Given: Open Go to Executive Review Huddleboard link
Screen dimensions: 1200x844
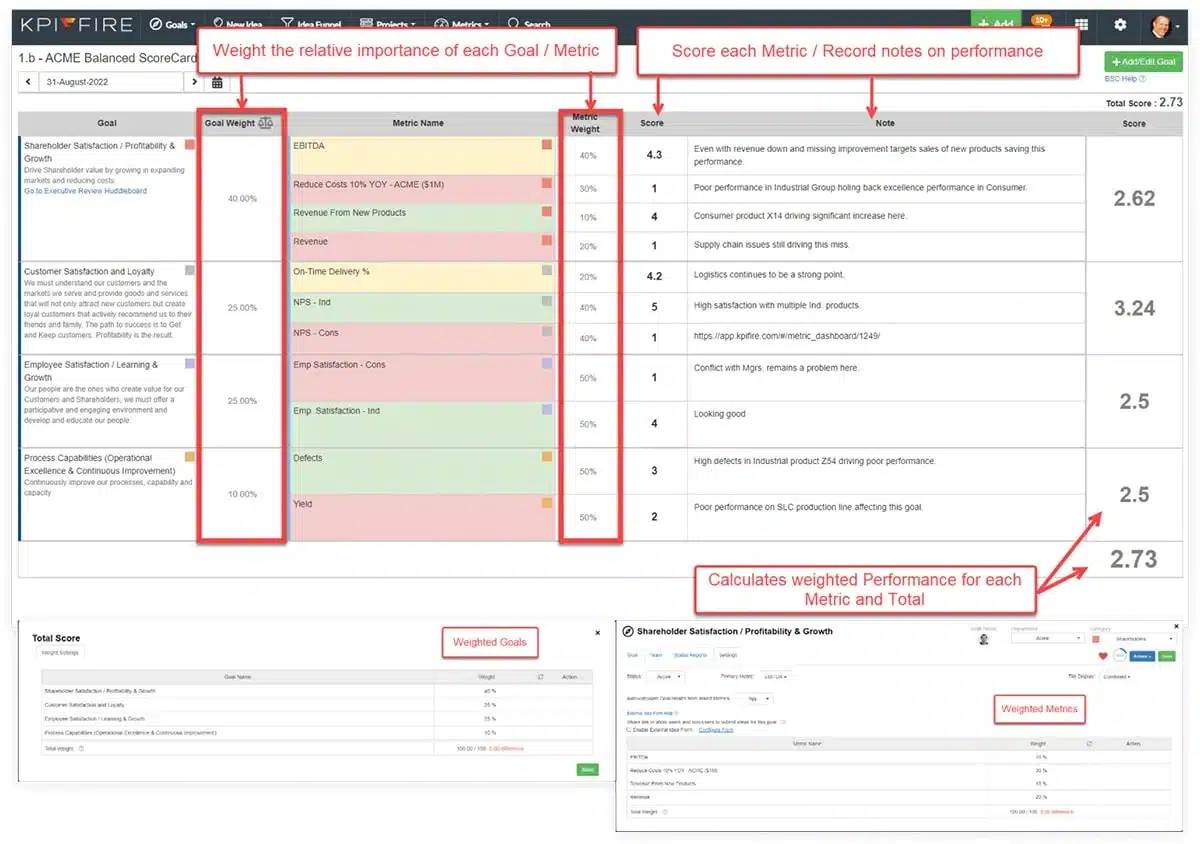Looking at the screenshot, I should [x=85, y=191].
